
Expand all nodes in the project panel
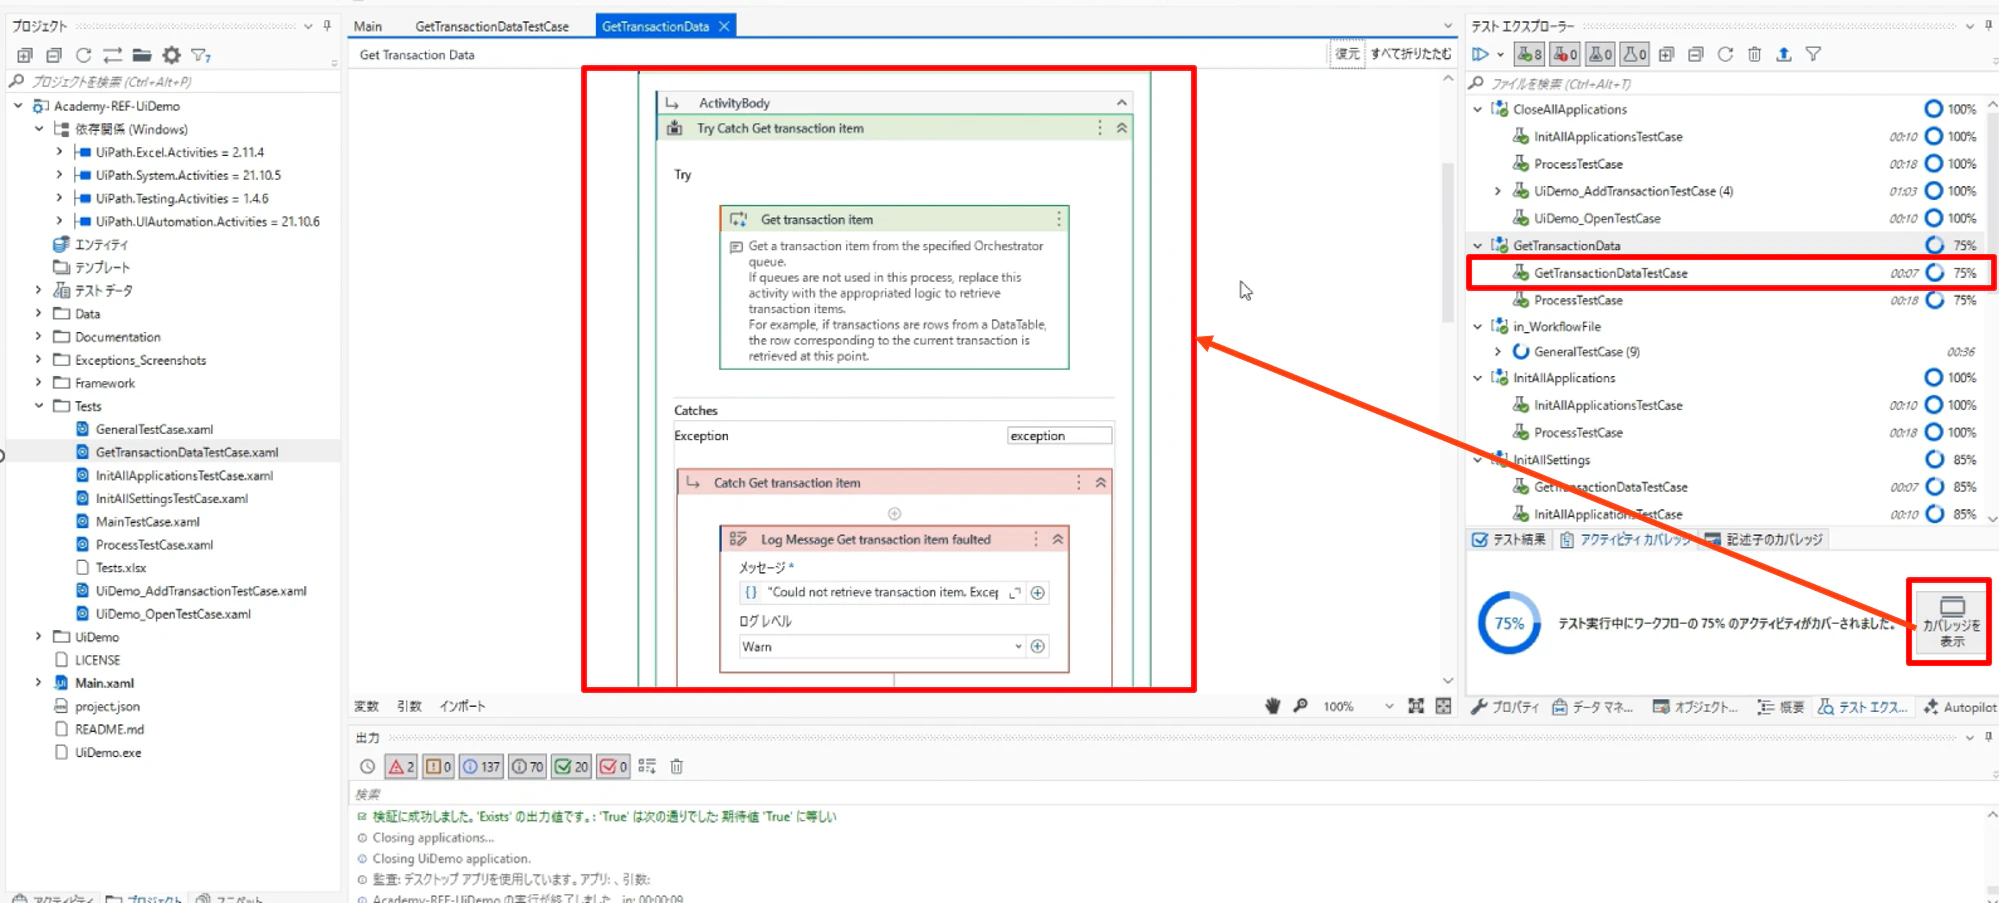[25, 55]
